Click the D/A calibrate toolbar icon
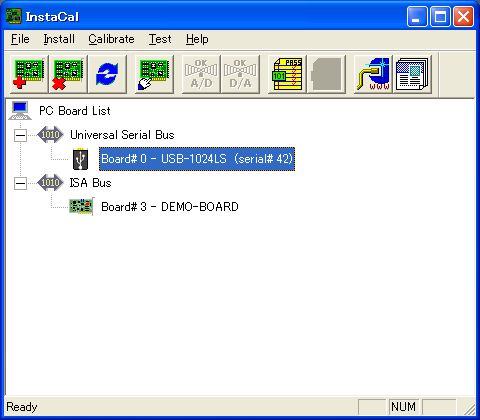The image size is (480, 420). point(240,74)
